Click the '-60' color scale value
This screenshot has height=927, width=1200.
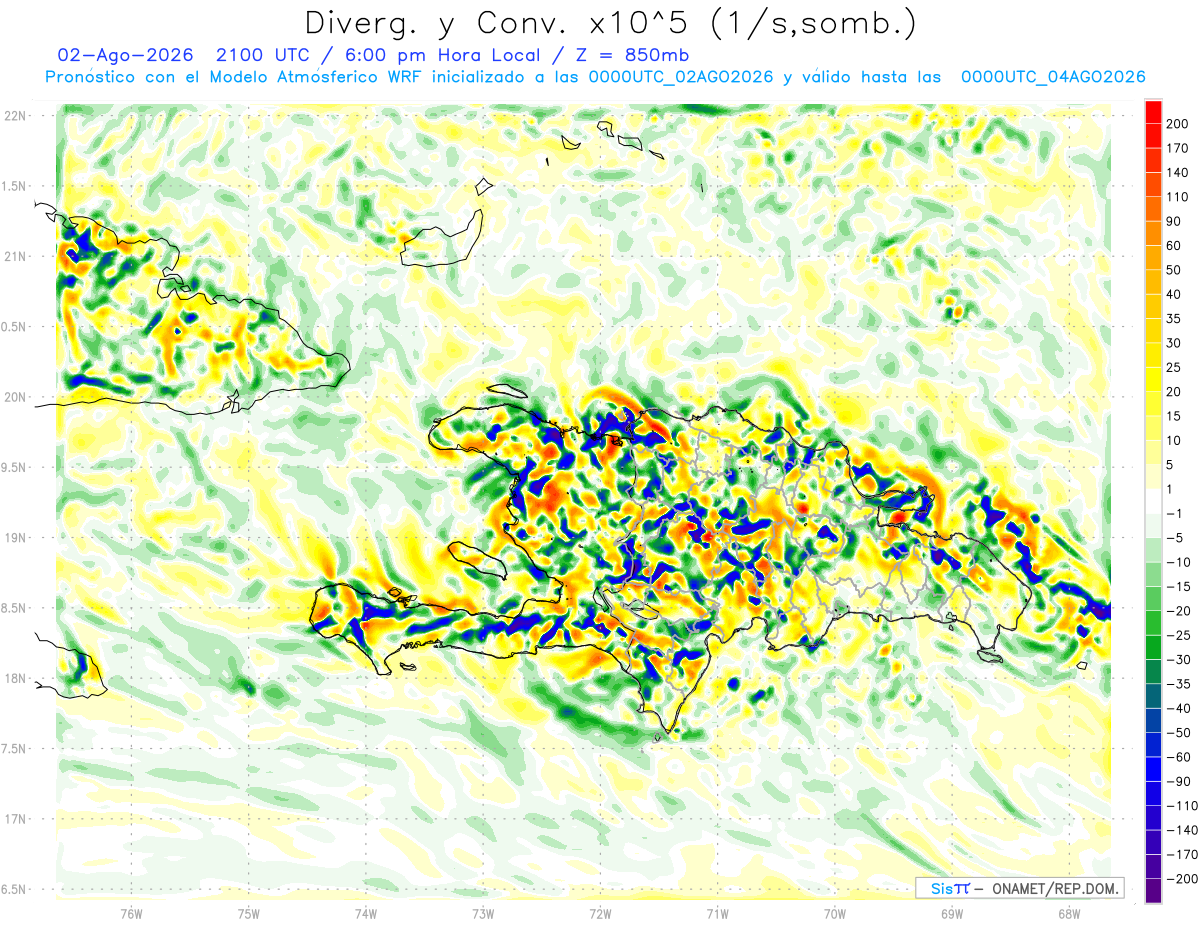1180,757
